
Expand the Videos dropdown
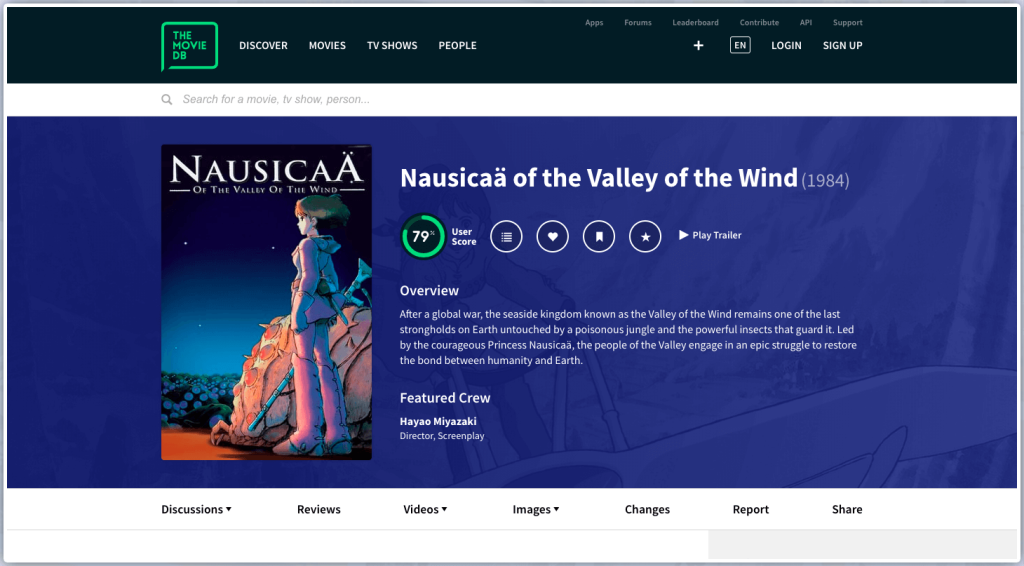[425, 509]
